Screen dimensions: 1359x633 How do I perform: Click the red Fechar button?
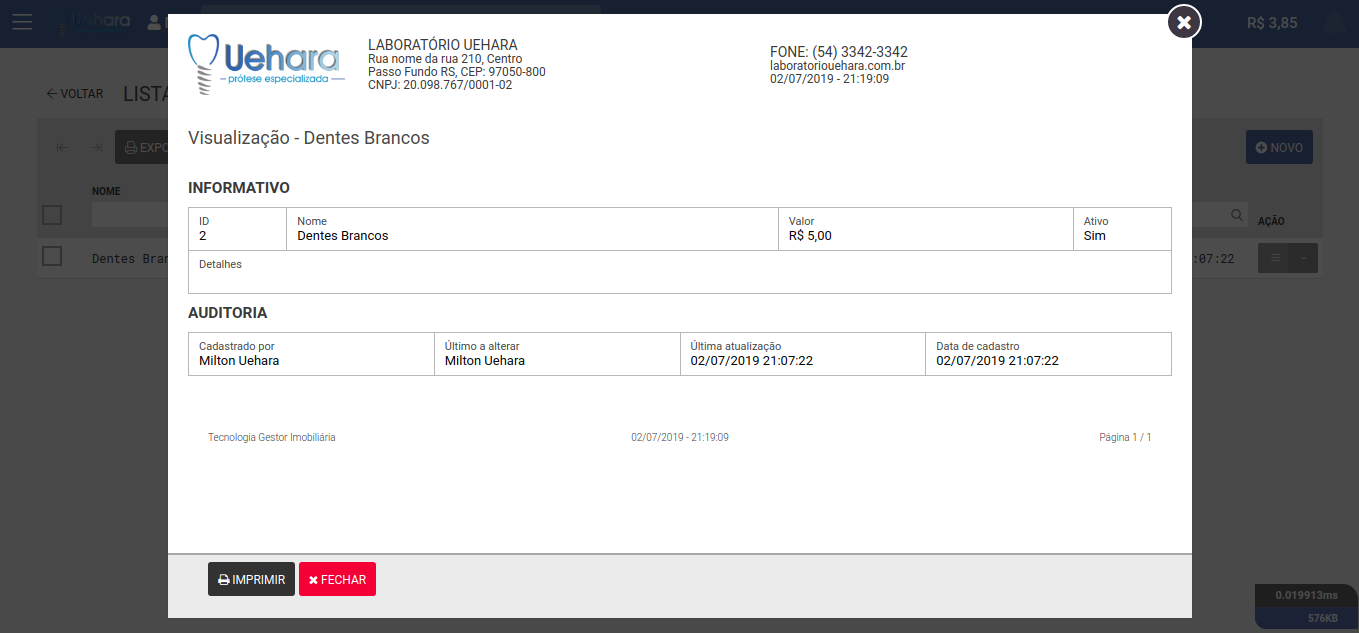(x=337, y=580)
